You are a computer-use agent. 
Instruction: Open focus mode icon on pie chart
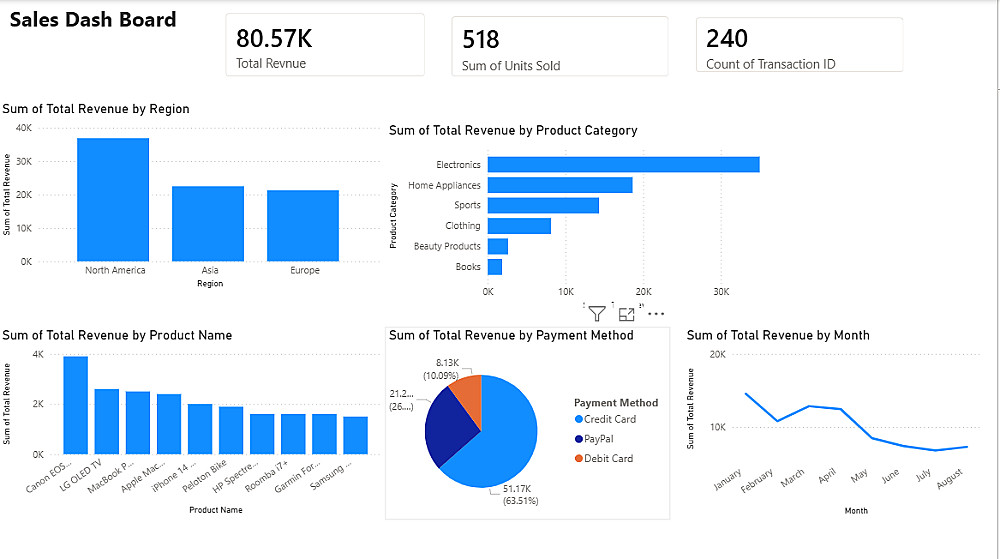coord(626,314)
